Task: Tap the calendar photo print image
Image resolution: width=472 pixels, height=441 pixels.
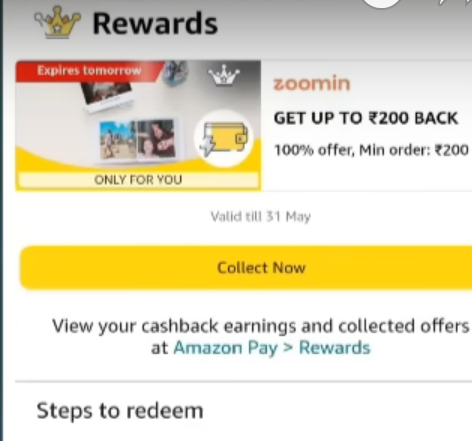Action: pos(107,95)
